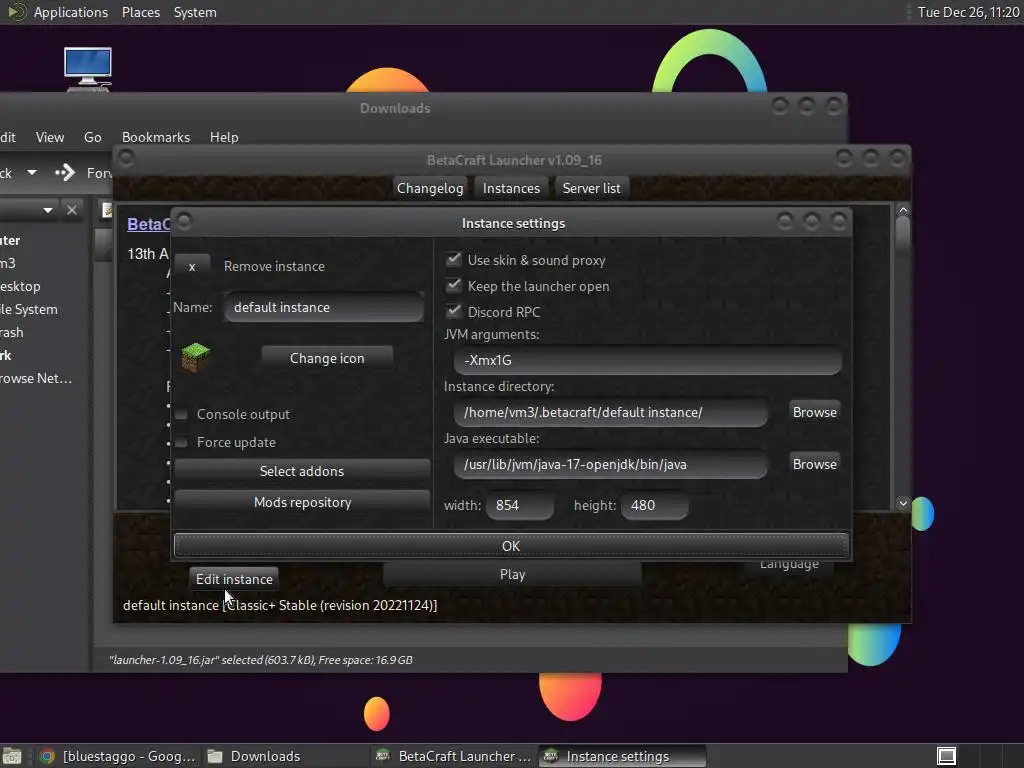This screenshot has width=1024, height=768.
Task: Click the Instance settings taskbar entry
Action: coord(622,756)
